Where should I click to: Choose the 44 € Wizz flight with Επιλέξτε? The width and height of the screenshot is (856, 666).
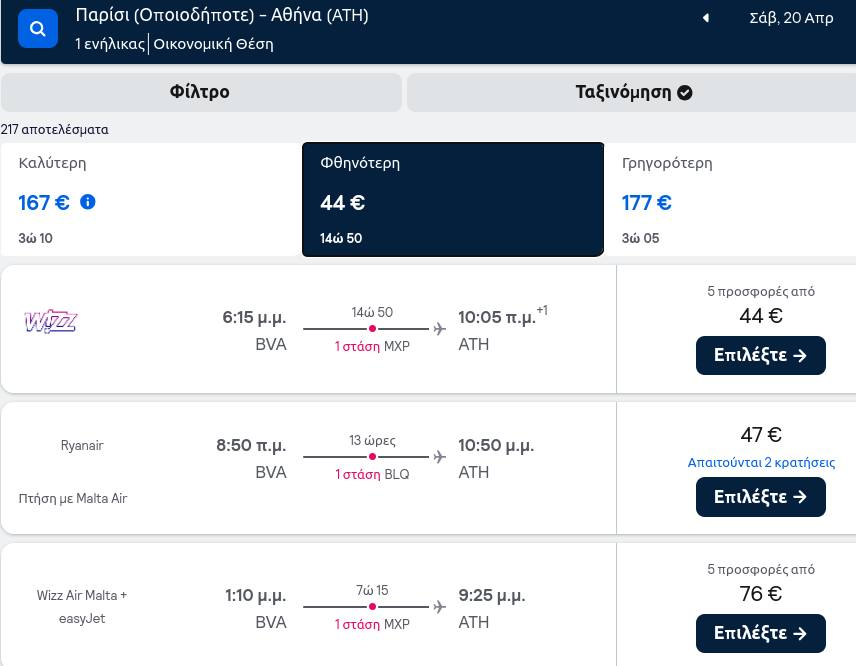click(760, 355)
